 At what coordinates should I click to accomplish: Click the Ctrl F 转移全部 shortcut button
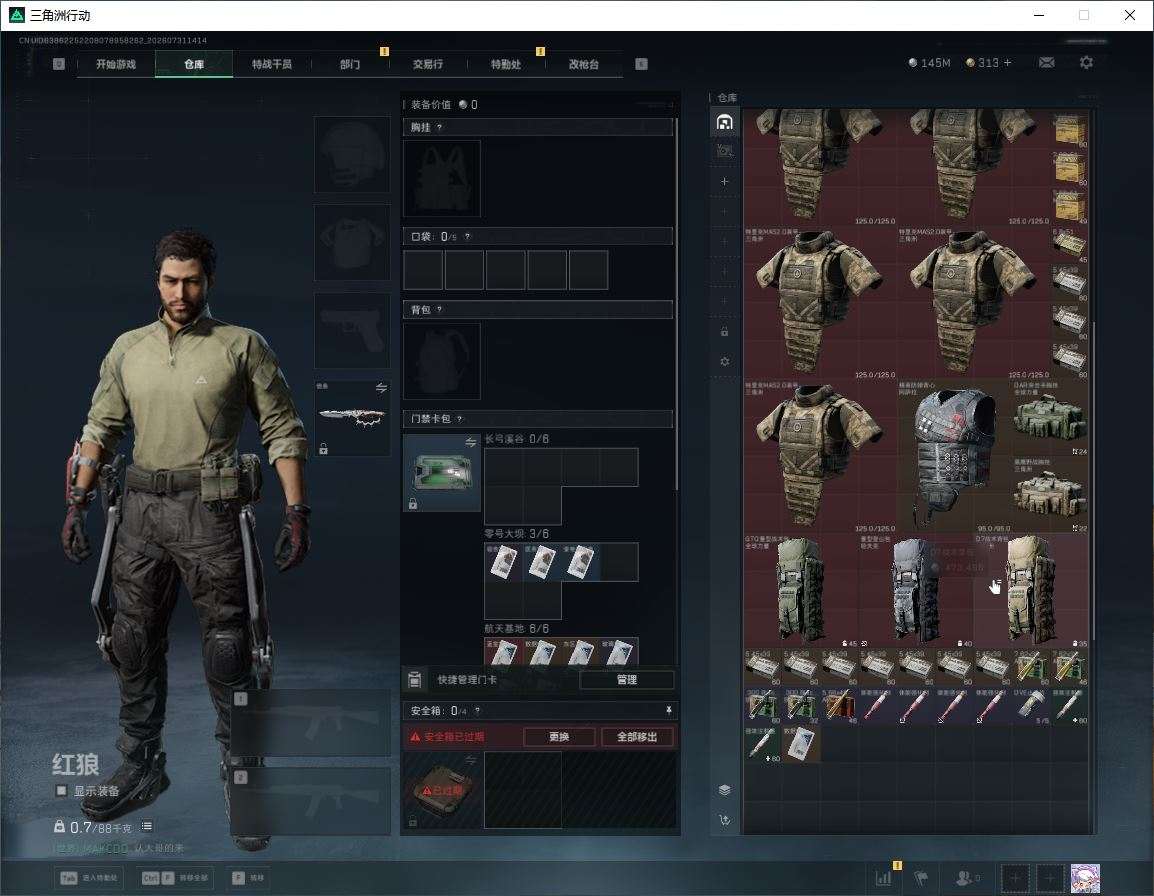click(x=174, y=878)
